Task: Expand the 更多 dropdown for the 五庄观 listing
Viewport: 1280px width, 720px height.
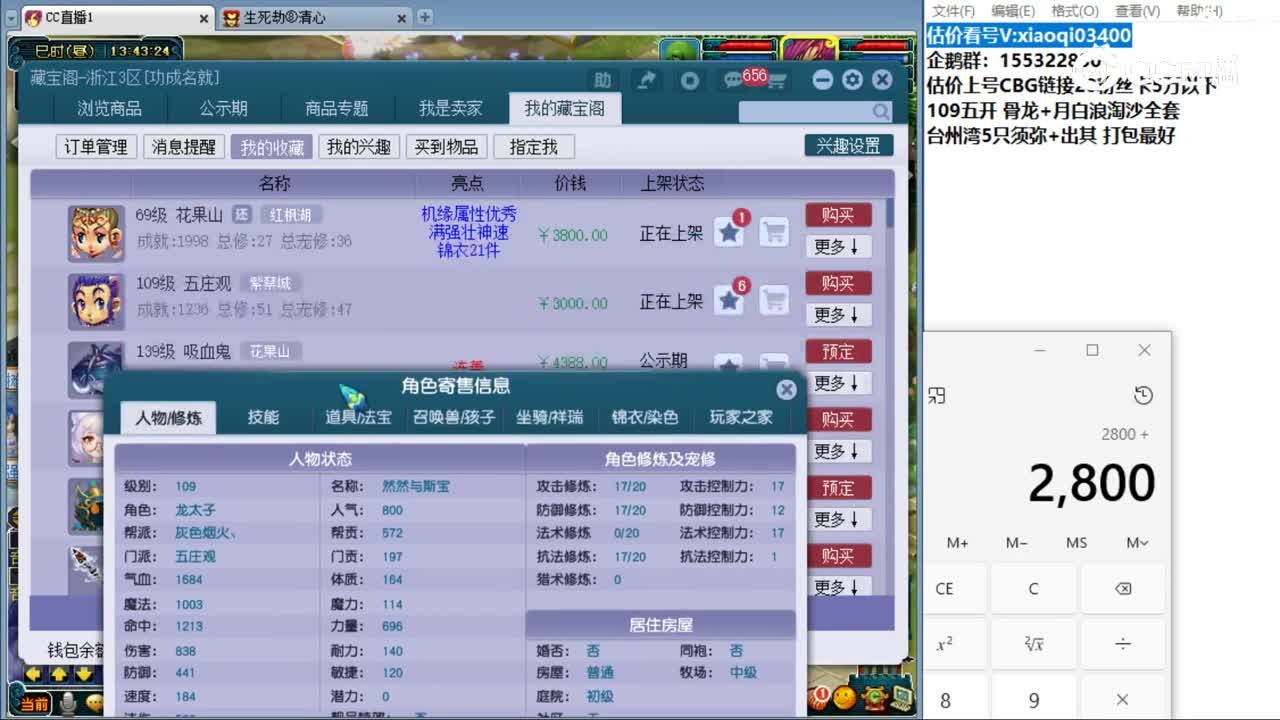Action: (838, 314)
